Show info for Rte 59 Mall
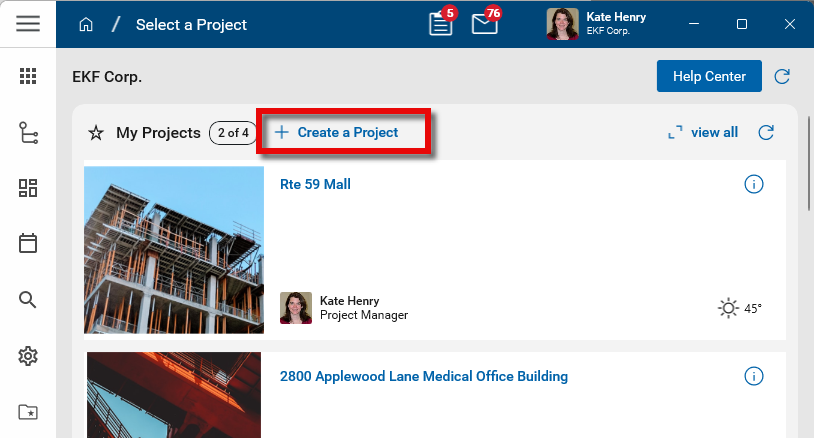Screen dimensions: 814x438 pos(754,184)
